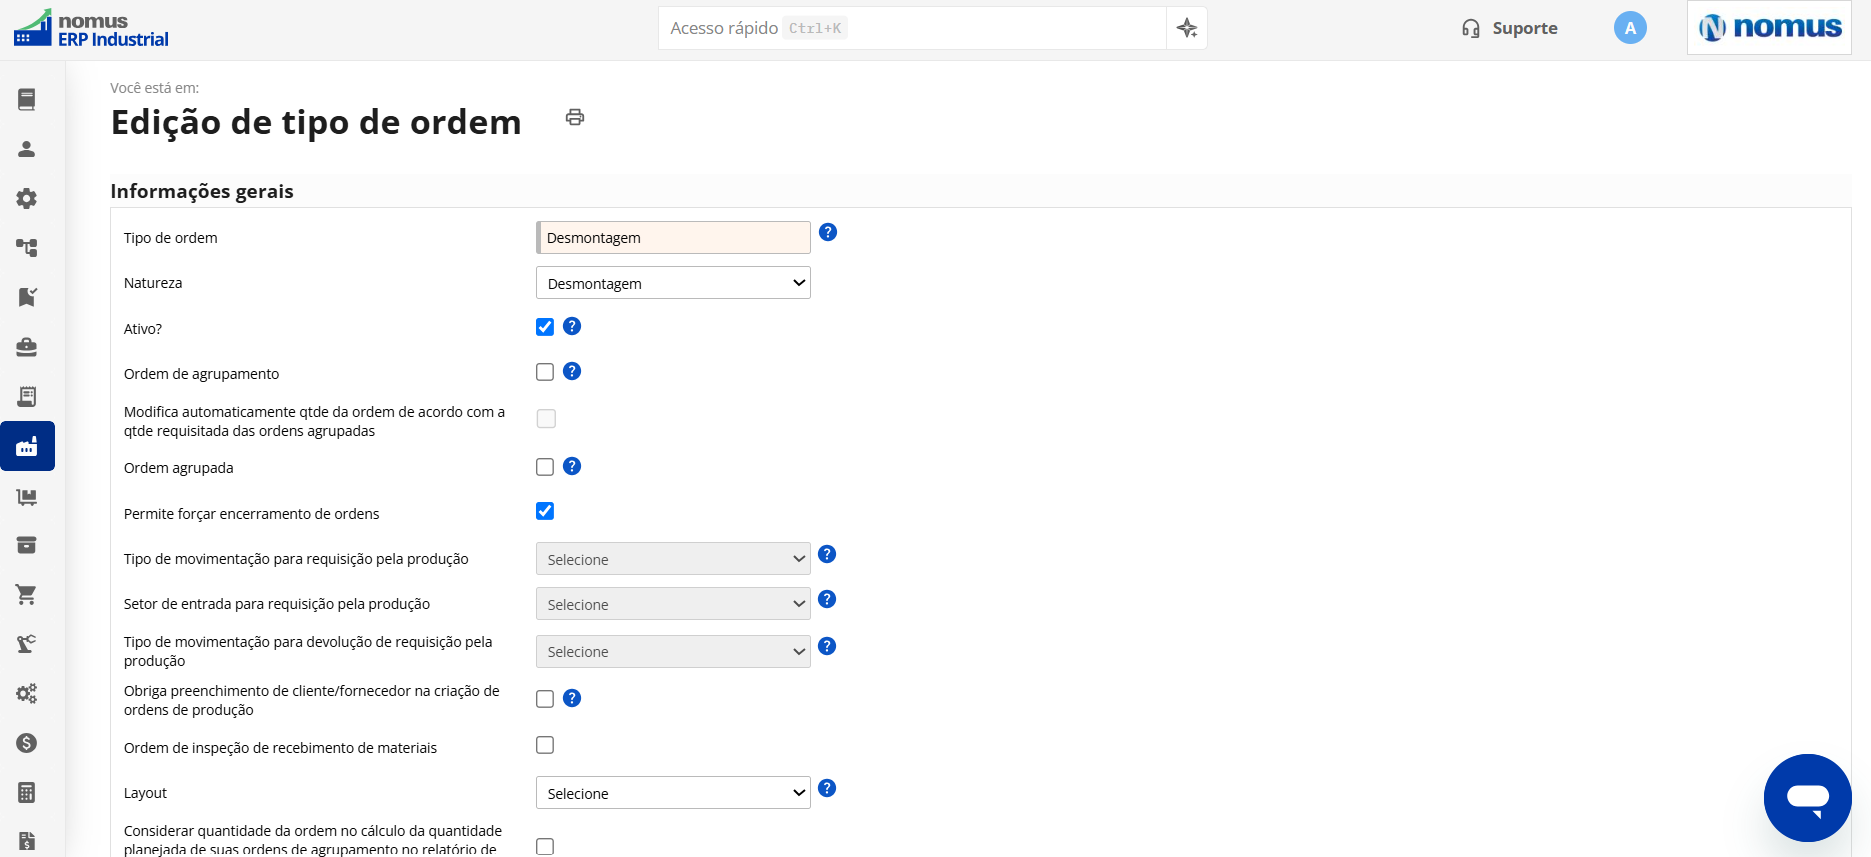Open the user avatar A menu

[x=1630, y=28]
